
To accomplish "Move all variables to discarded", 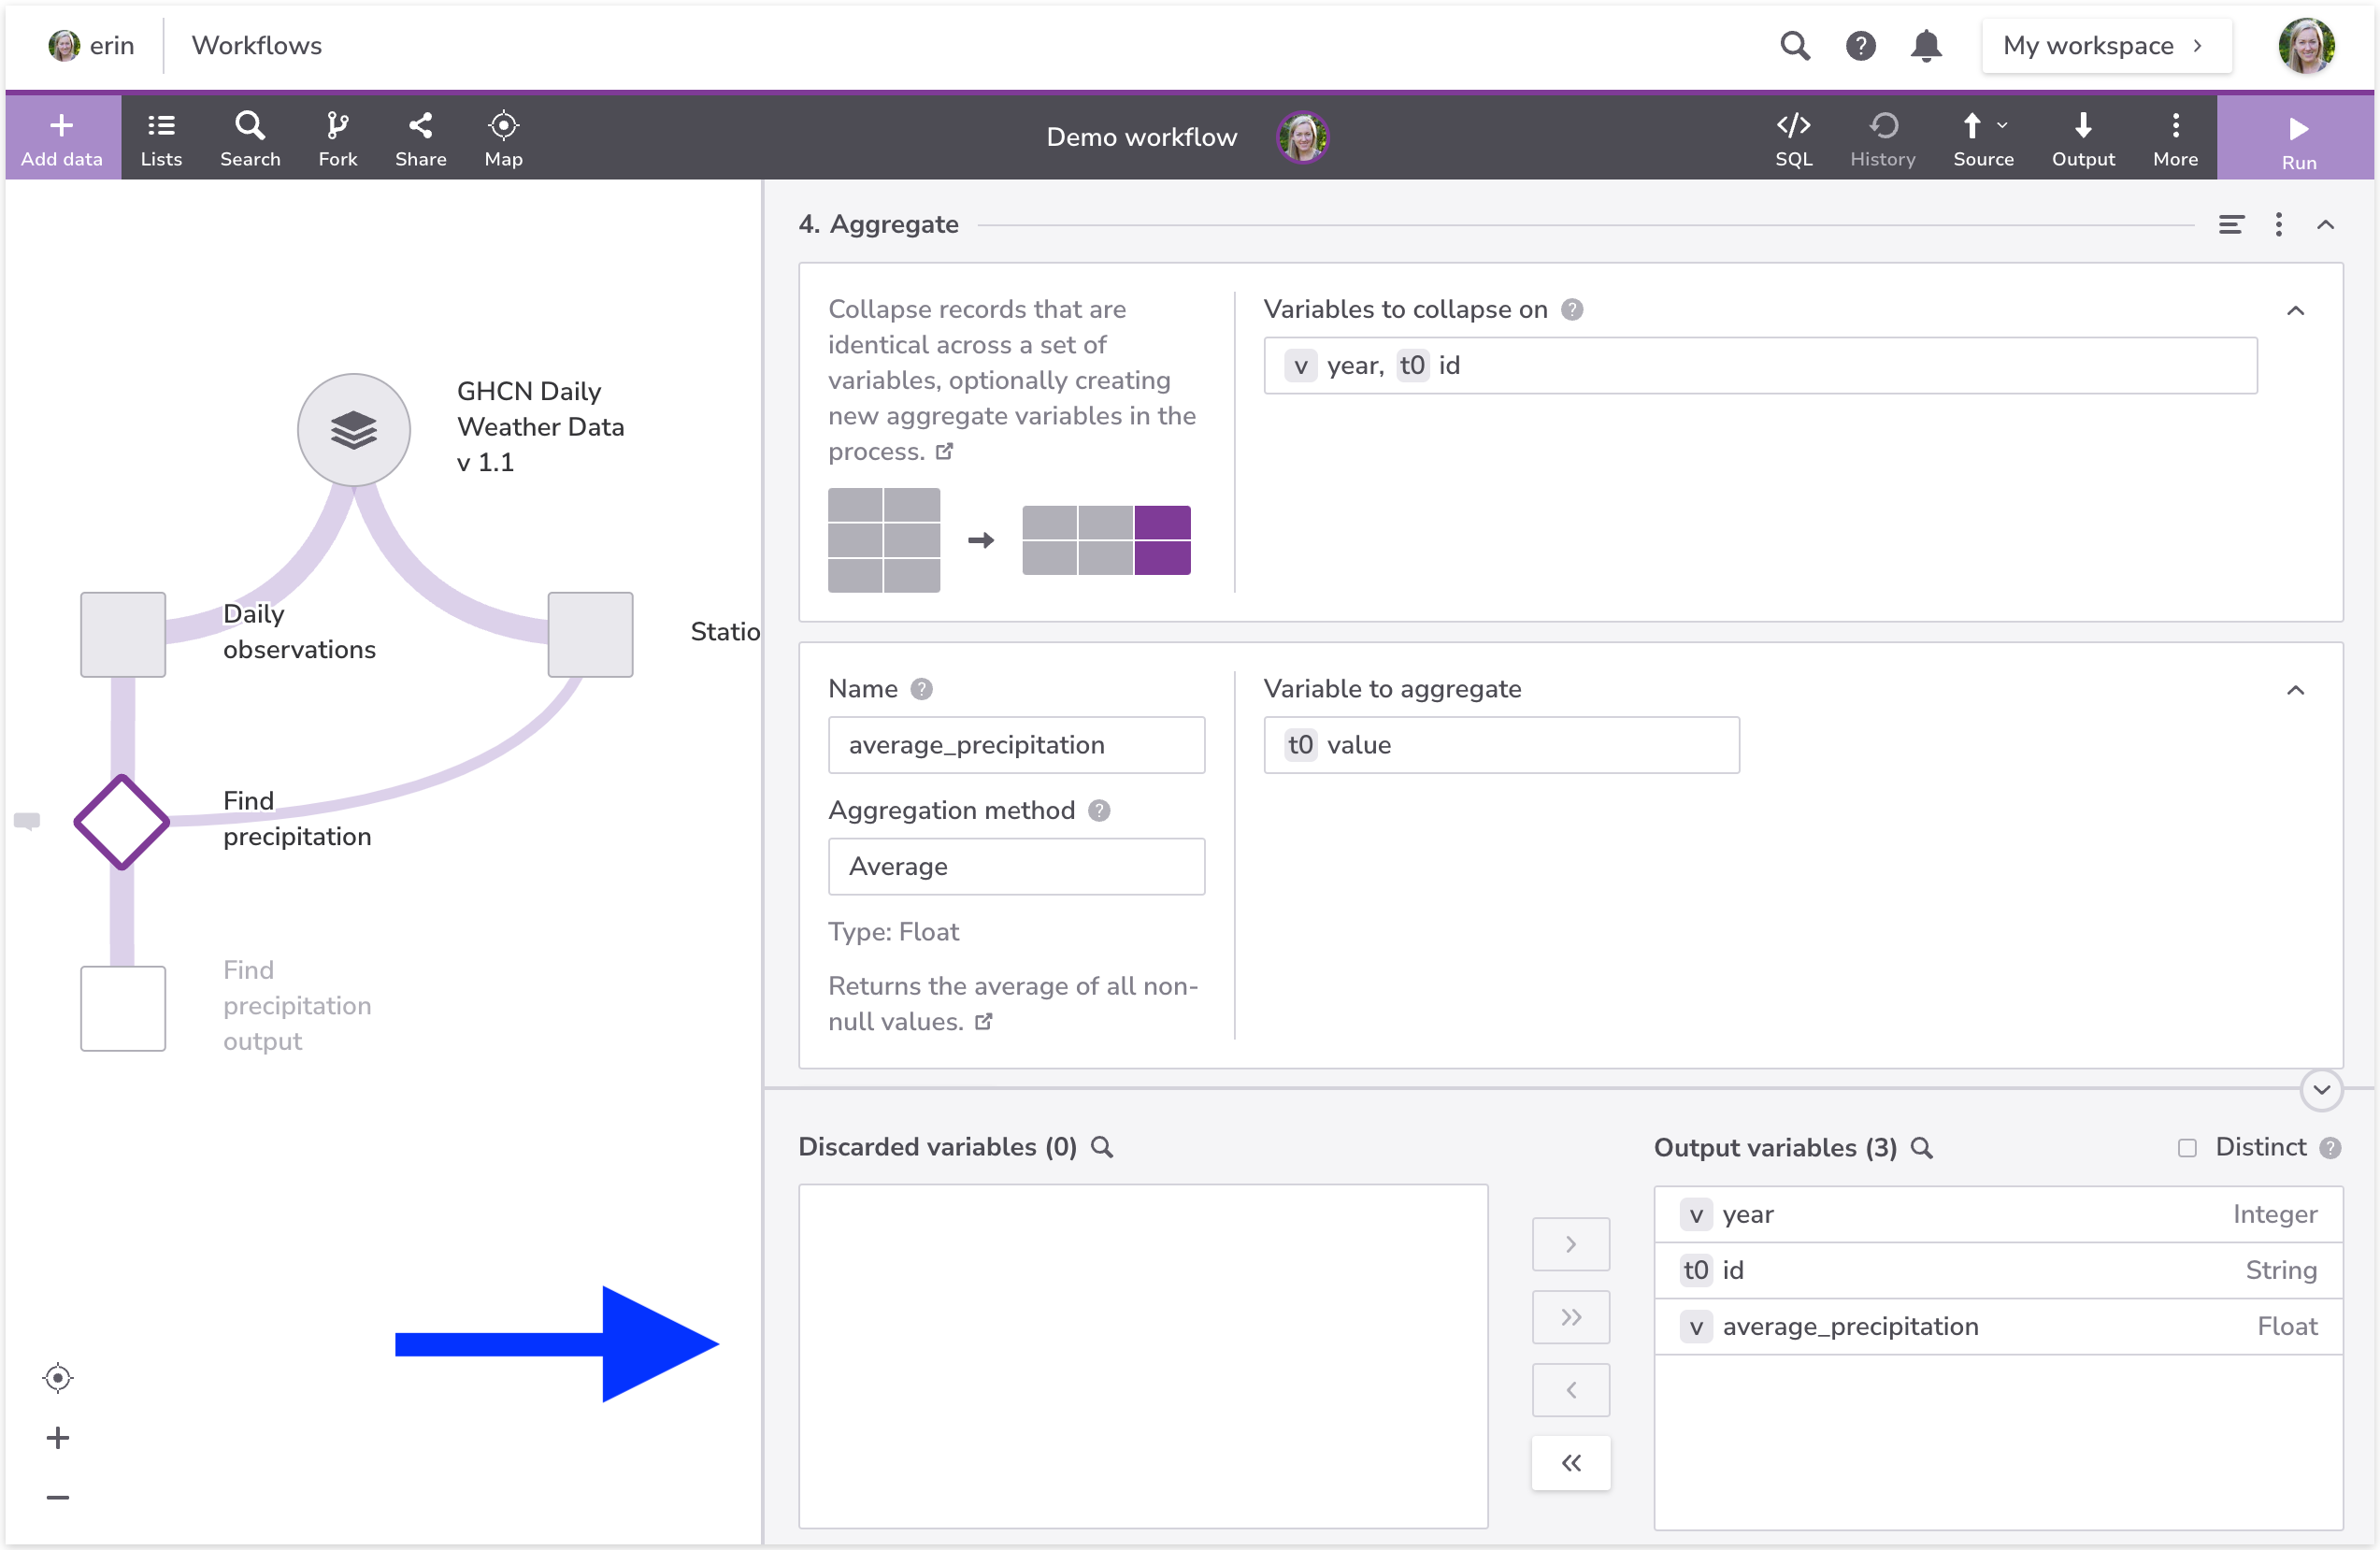I will [x=1570, y=1463].
